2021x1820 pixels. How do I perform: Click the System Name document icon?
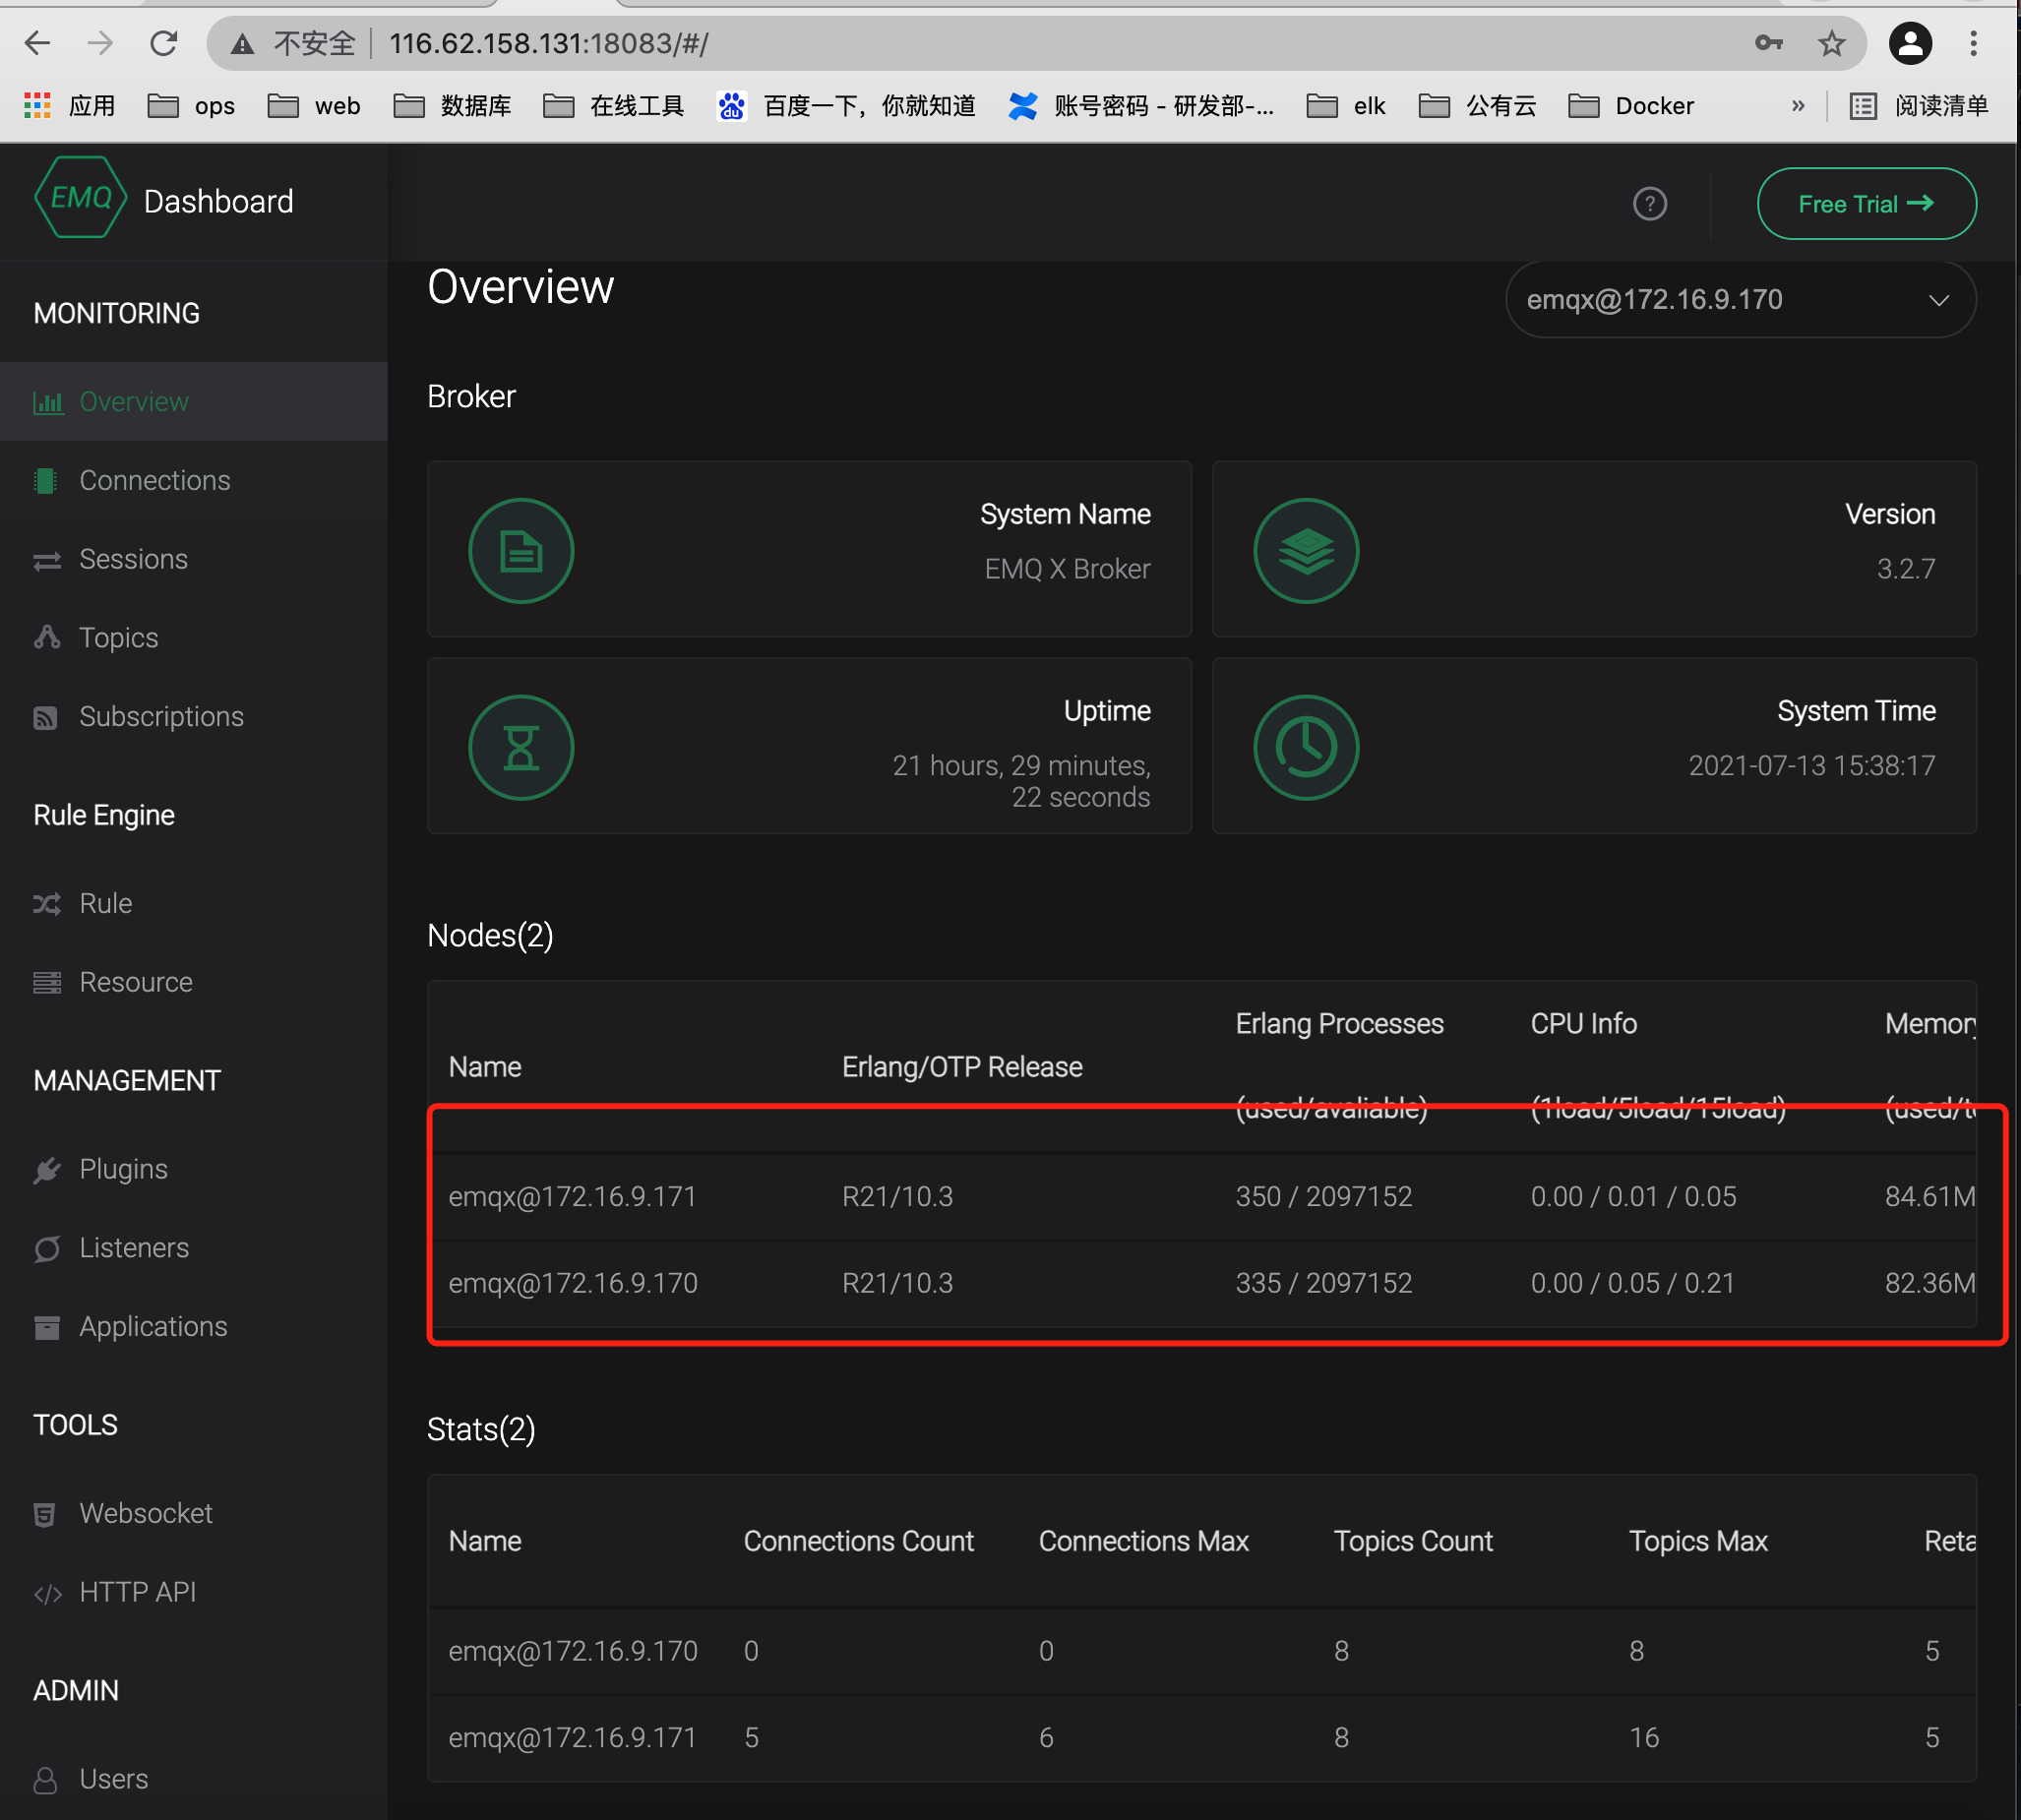click(x=521, y=551)
